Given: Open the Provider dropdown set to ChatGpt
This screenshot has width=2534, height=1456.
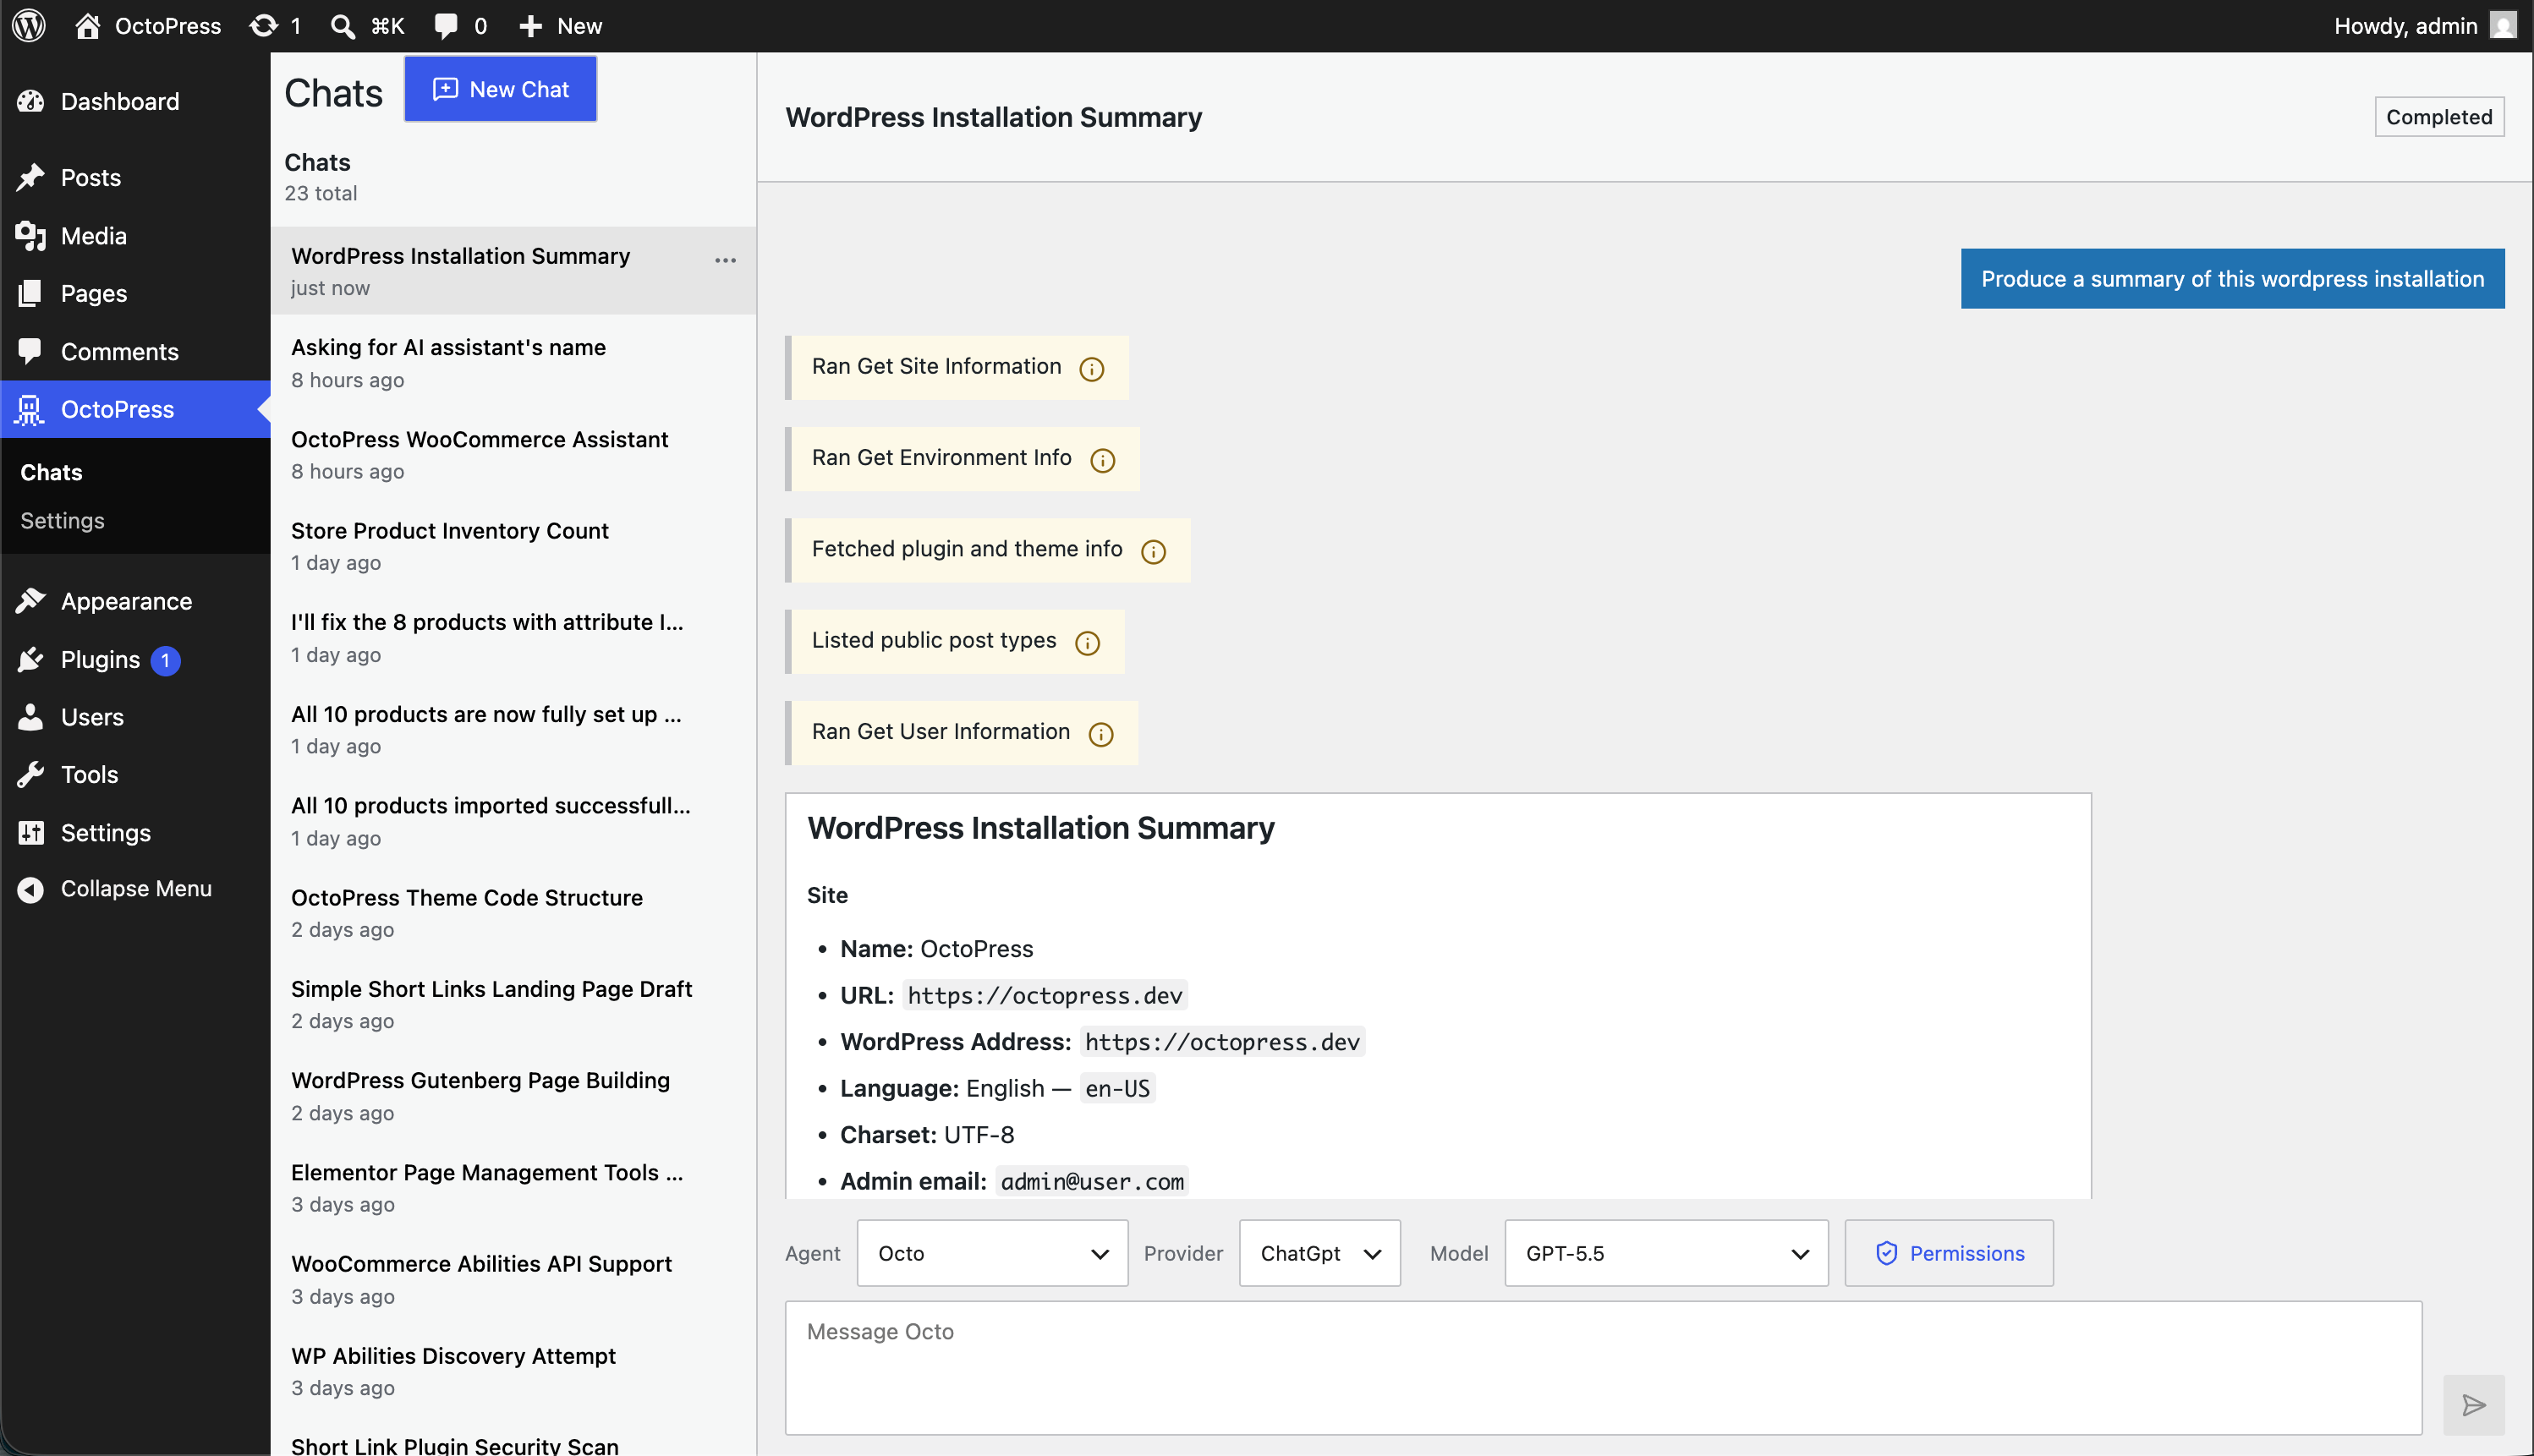Looking at the screenshot, I should click(x=1319, y=1252).
